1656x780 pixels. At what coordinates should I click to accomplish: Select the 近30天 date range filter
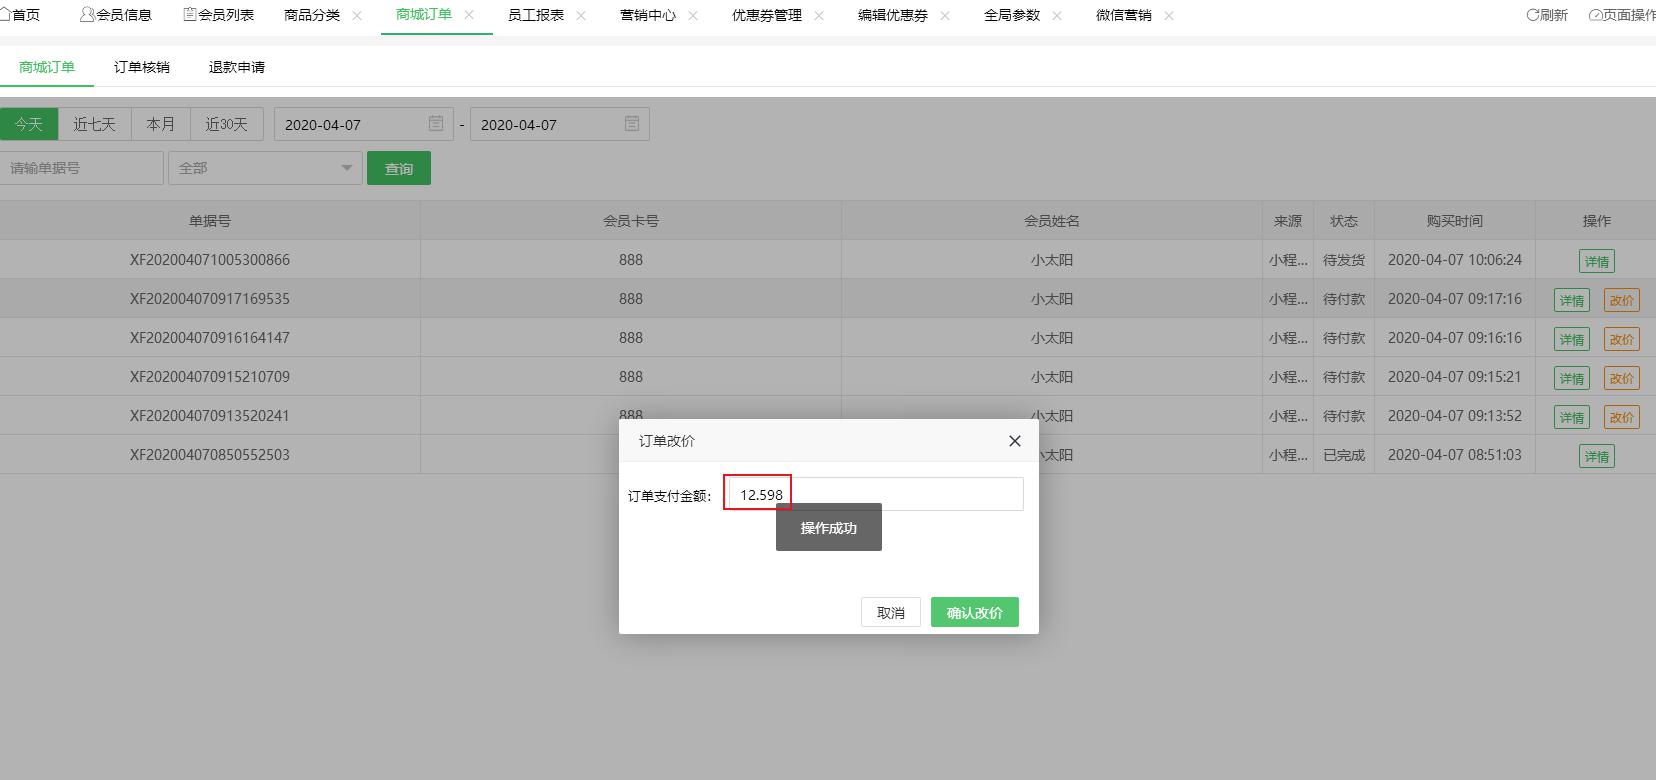tap(226, 124)
